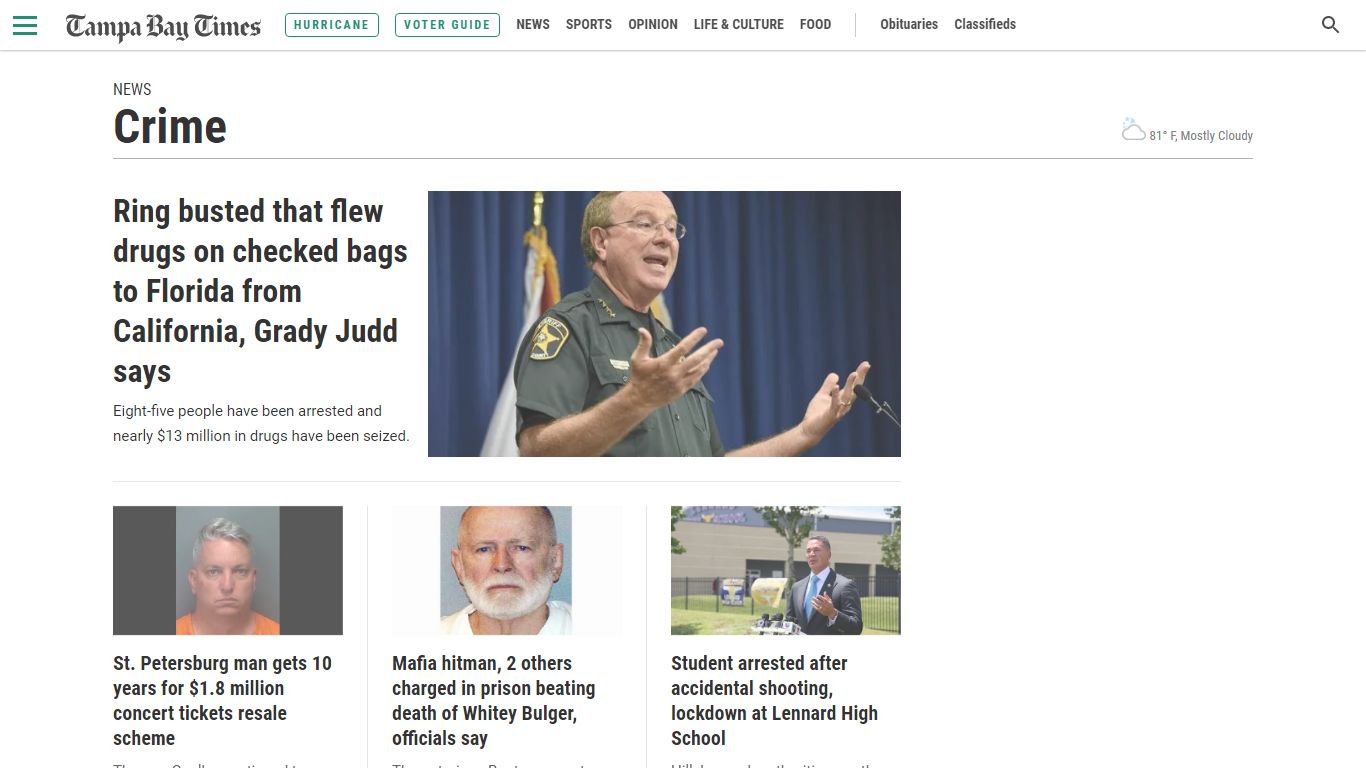Select Food in the top navigation
The width and height of the screenshot is (1366, 768).
click(816, 24)
